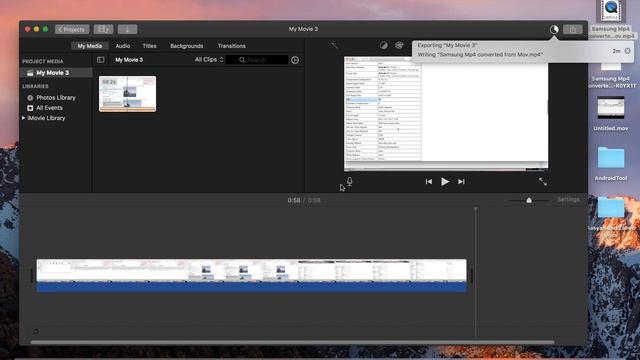Skip to next clip in viewer
The width and height of the screenshot is (640, 360).
pyautogui.click(x=461, y=182)
